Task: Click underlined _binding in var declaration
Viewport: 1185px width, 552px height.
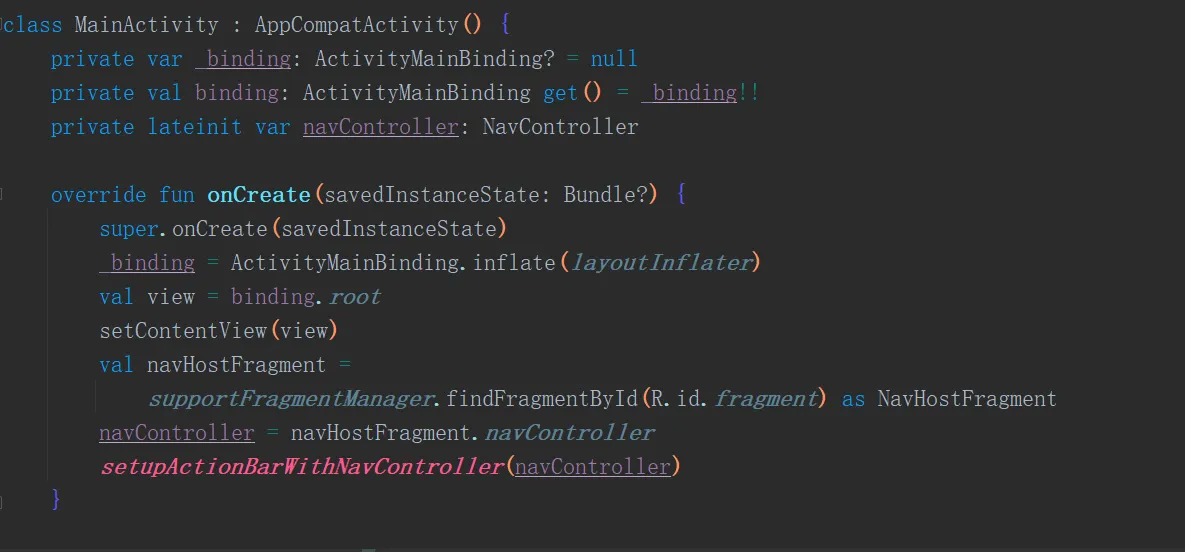Action: click(243, 59)
